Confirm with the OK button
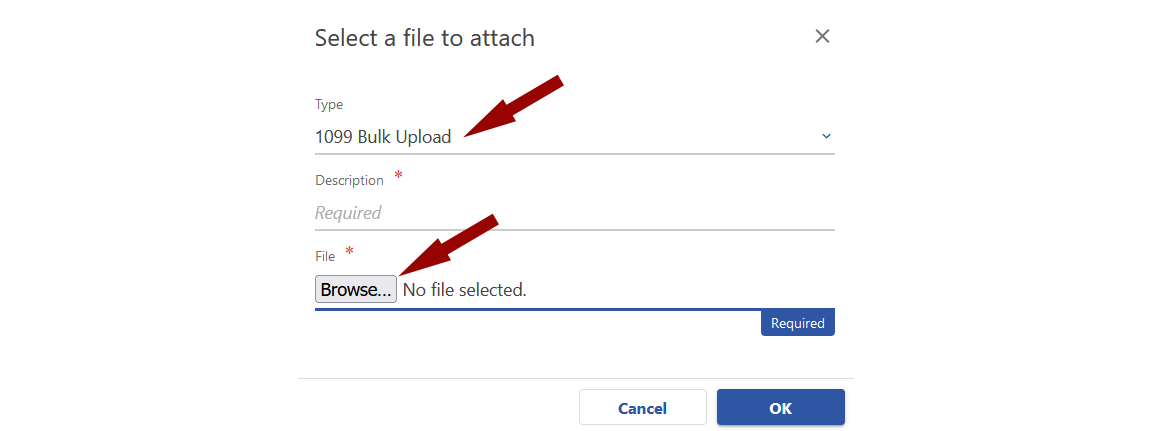The image size is (1152, 431). tap(780, 408)
